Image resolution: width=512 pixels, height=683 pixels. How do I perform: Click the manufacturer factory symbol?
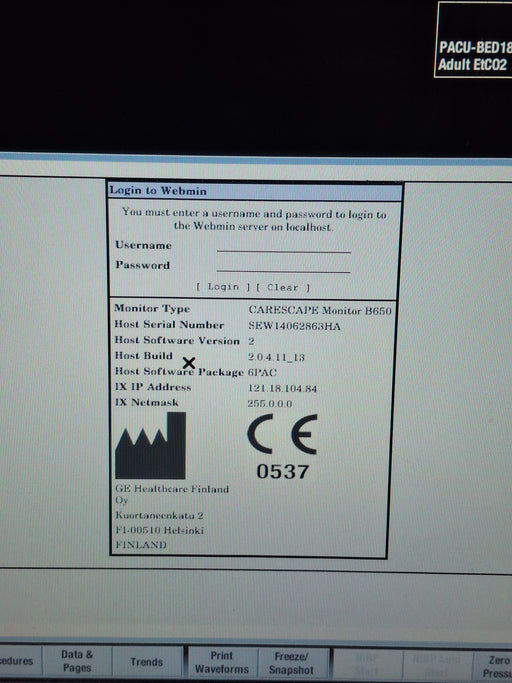[x=151, y=446]
